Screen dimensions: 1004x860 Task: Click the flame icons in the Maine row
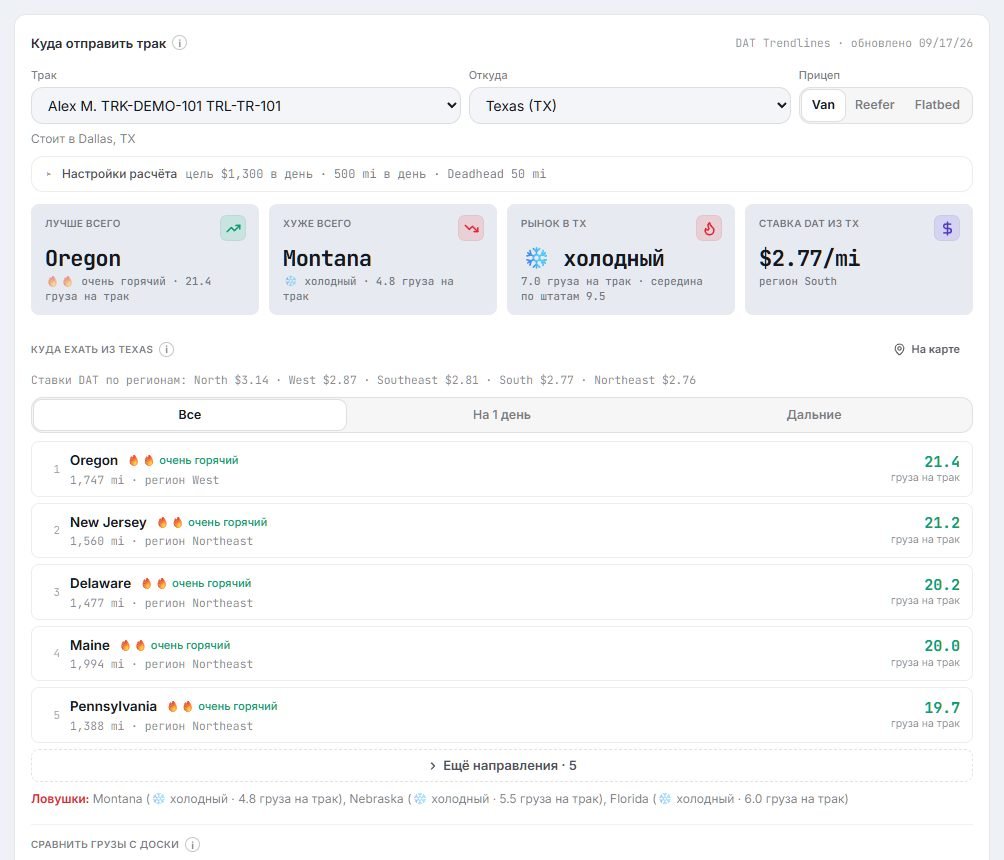point(133,645)
